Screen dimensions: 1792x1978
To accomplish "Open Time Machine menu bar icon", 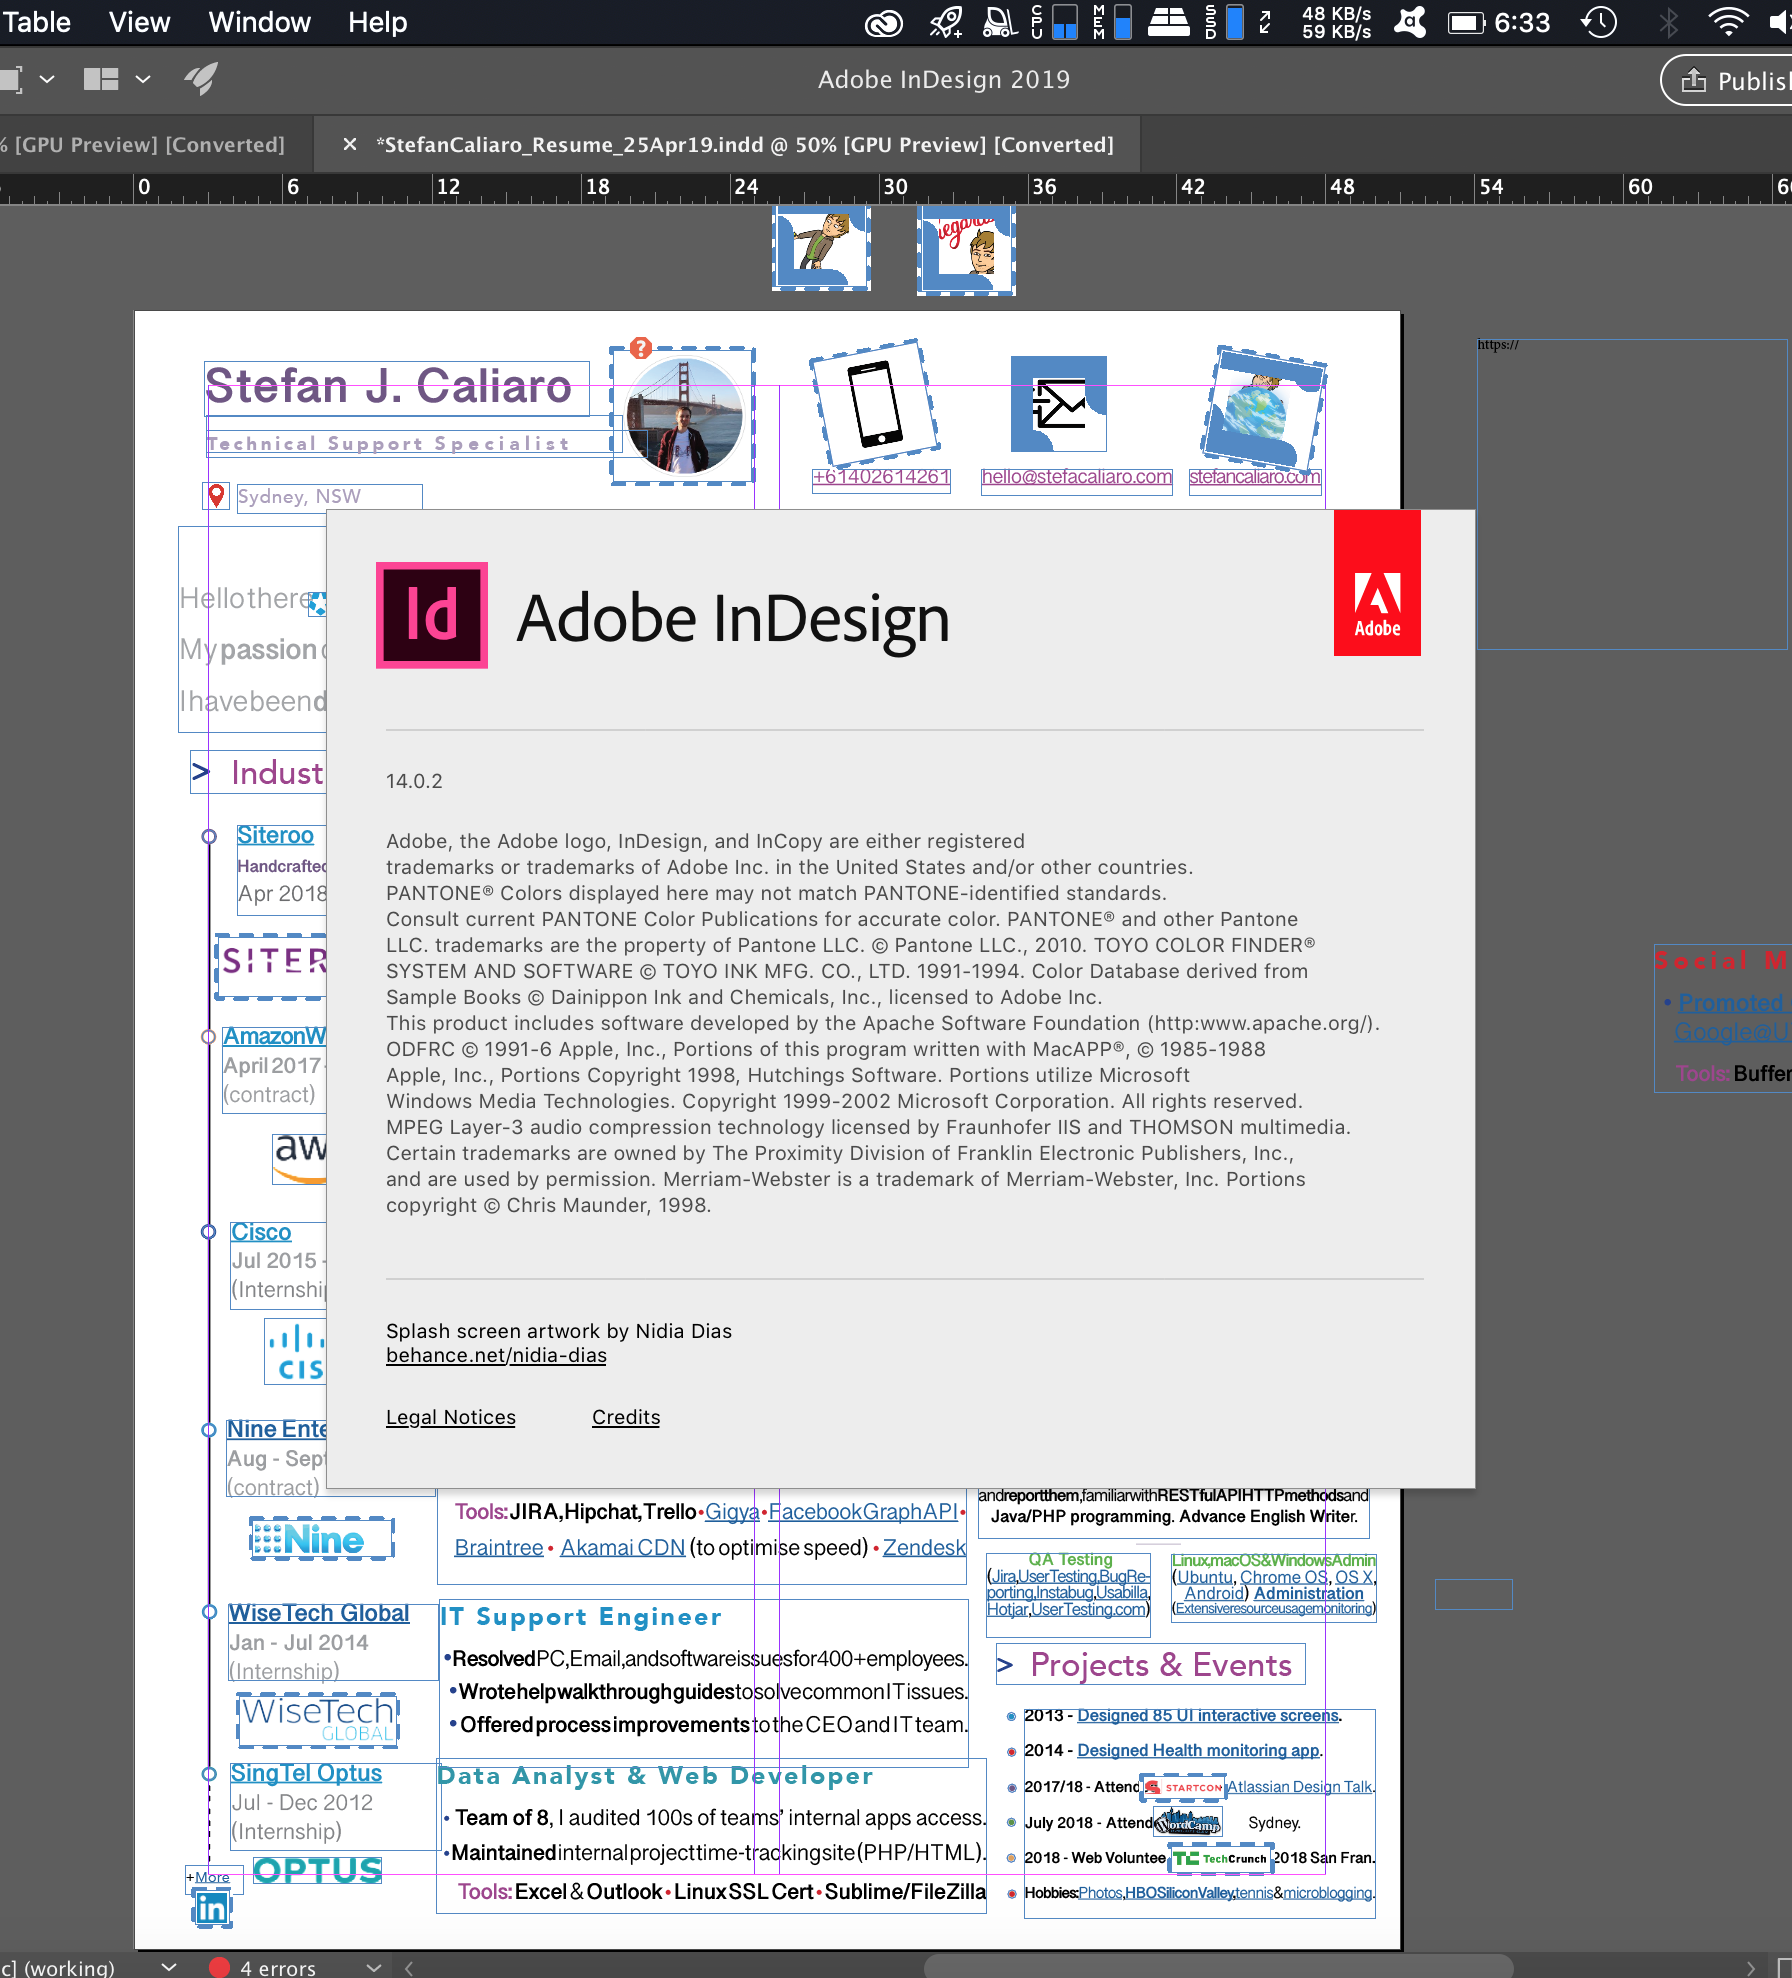I will [1599, 22].
